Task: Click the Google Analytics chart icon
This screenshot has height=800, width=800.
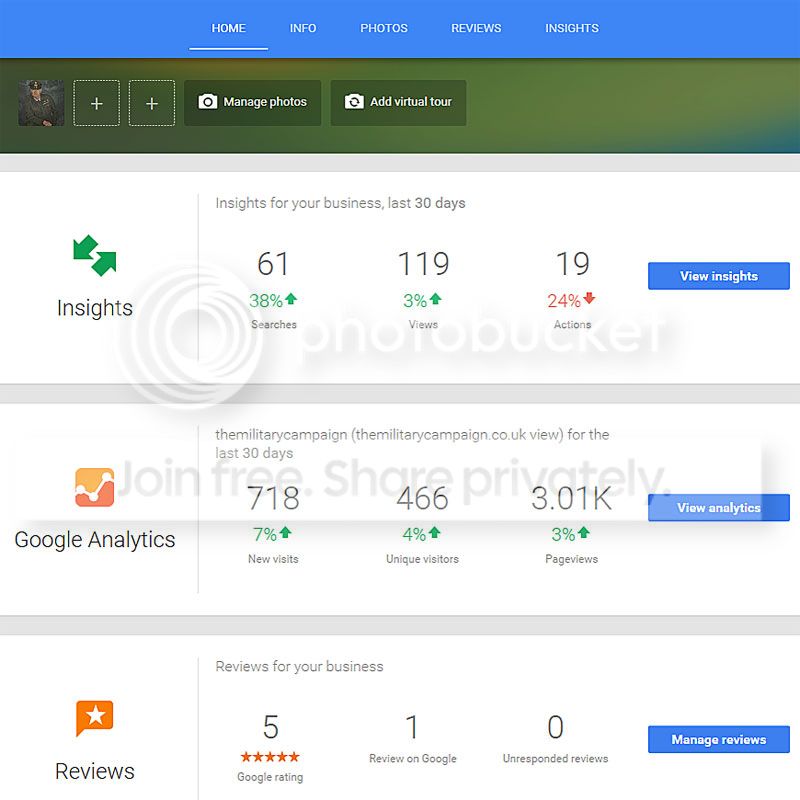Action: (x=94, y=487)
